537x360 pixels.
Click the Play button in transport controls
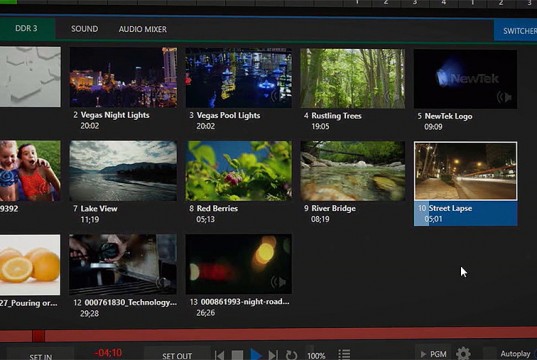point(256,354)
